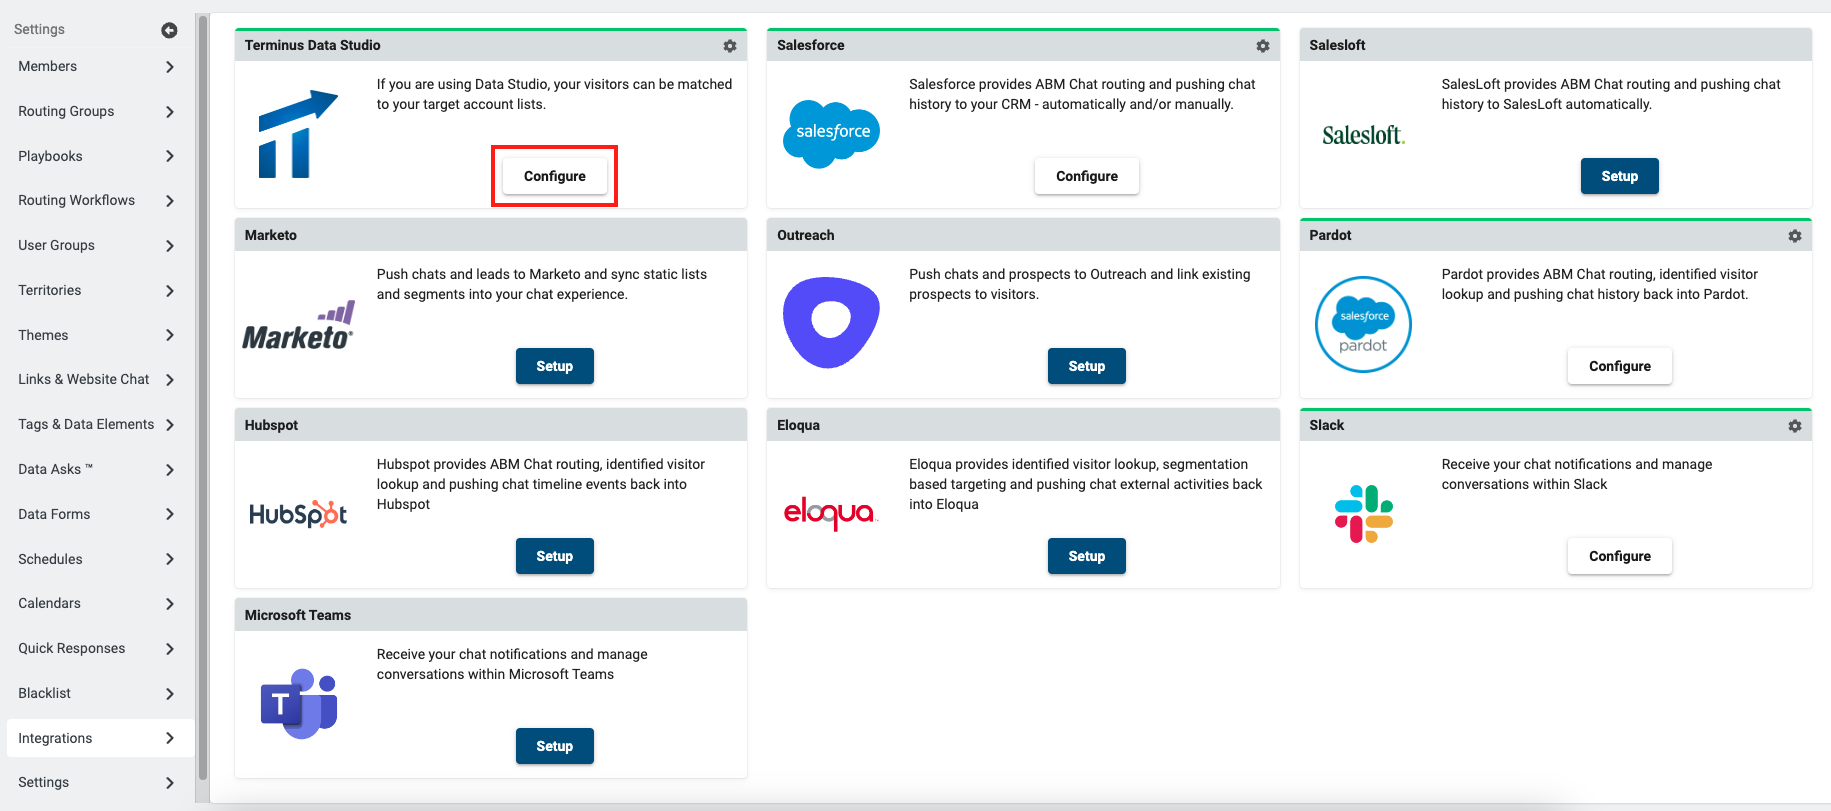Click the Pardot card gear icon

[1795, 236]
